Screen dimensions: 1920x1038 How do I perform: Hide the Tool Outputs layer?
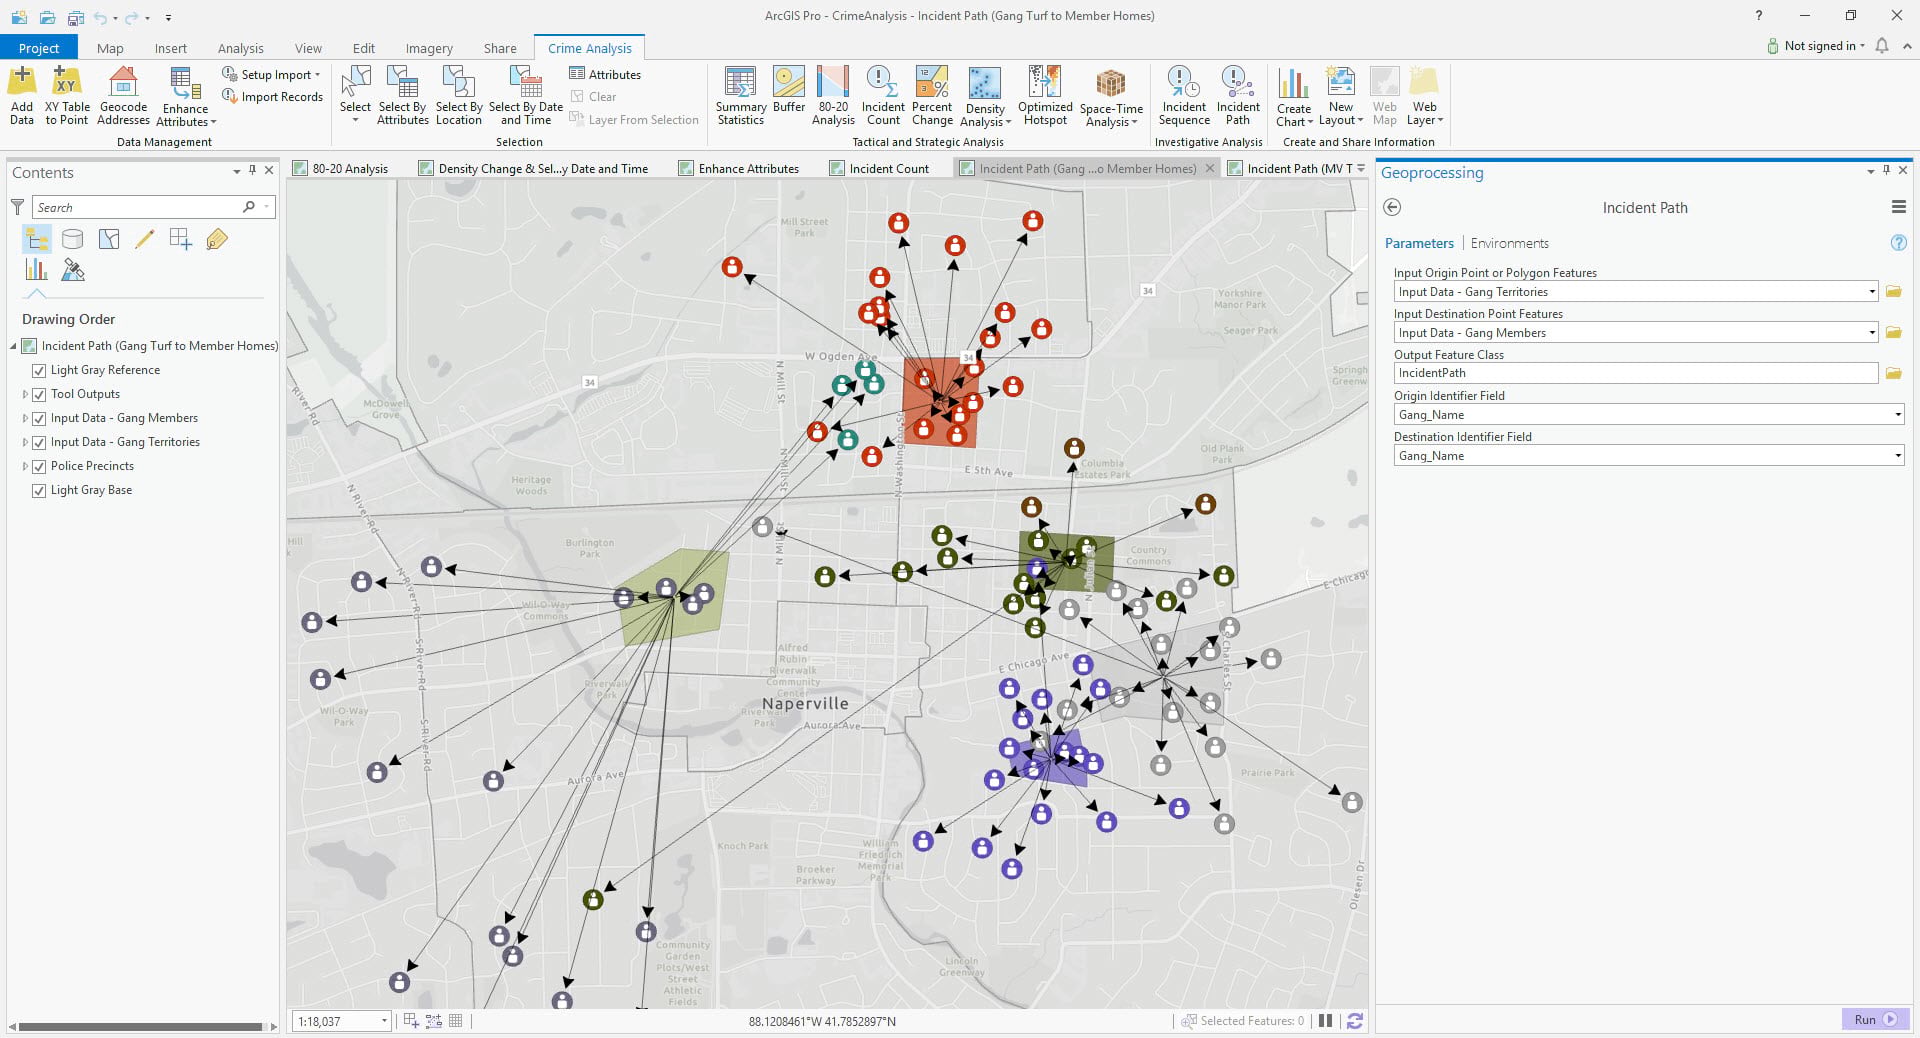click(39, 394)
